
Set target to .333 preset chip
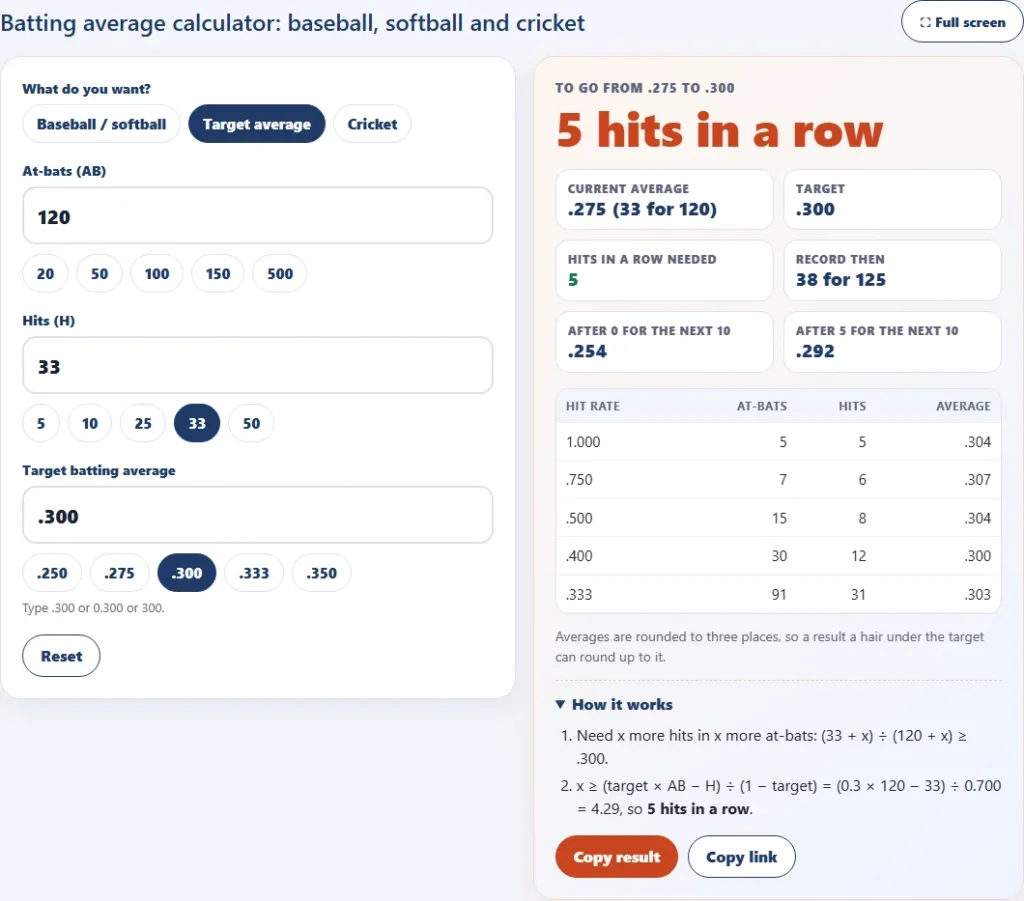click(254, 573)
